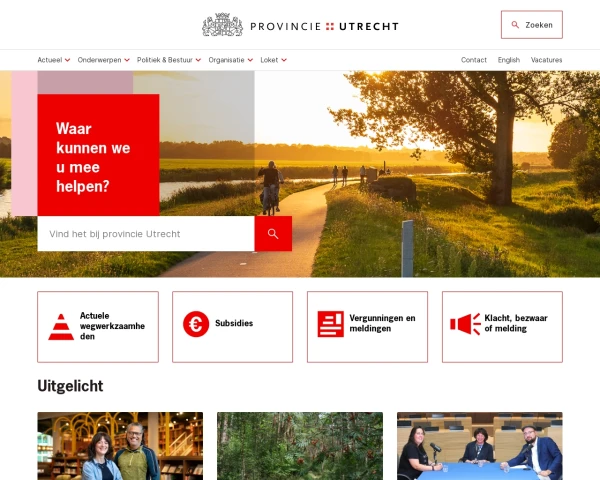The width and height of the screenshot is (600, 480).
Task: Open the bookstore couple featured photo
Action: click(x=120, y=446)
